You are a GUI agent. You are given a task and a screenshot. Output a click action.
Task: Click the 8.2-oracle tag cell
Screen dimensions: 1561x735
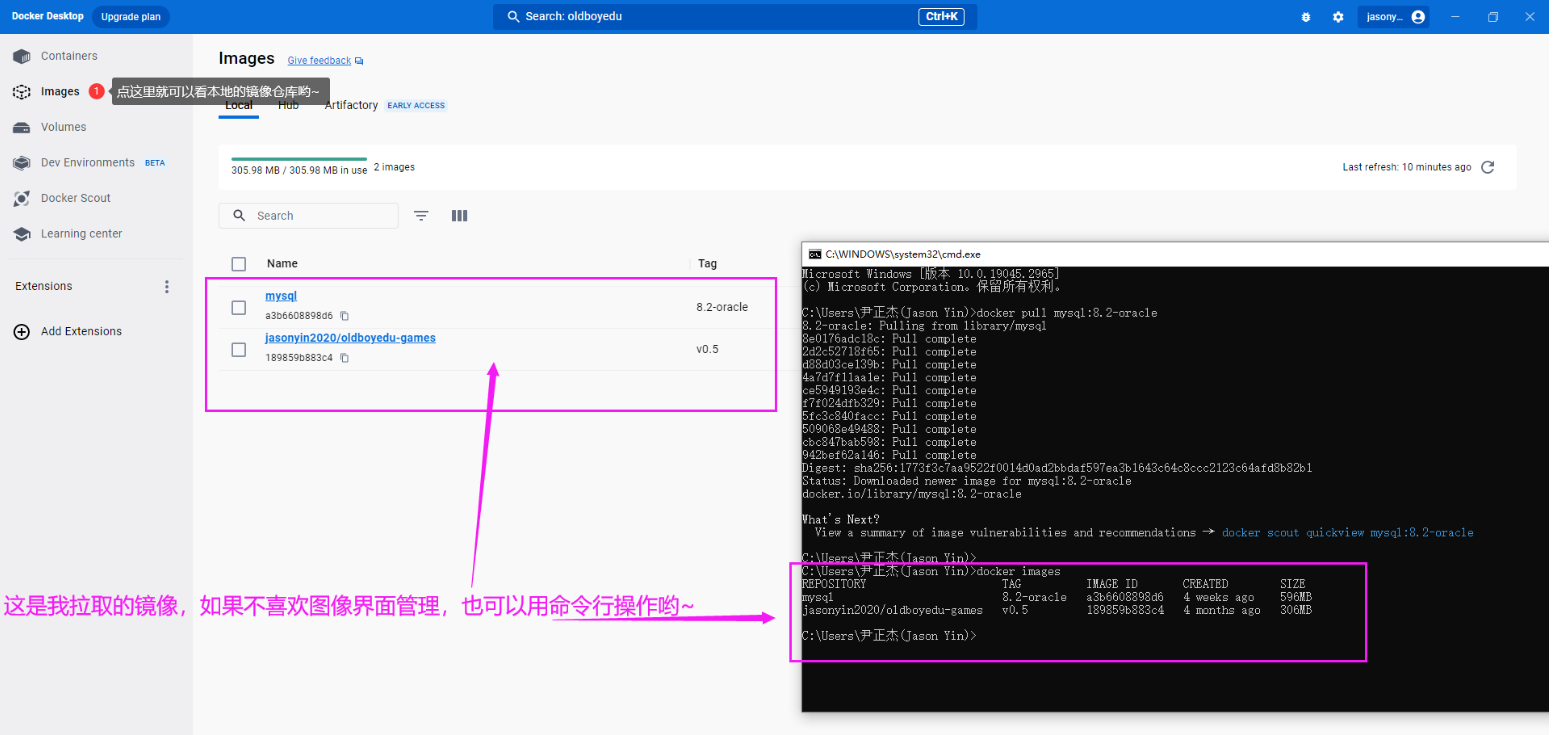pos(722,307)
